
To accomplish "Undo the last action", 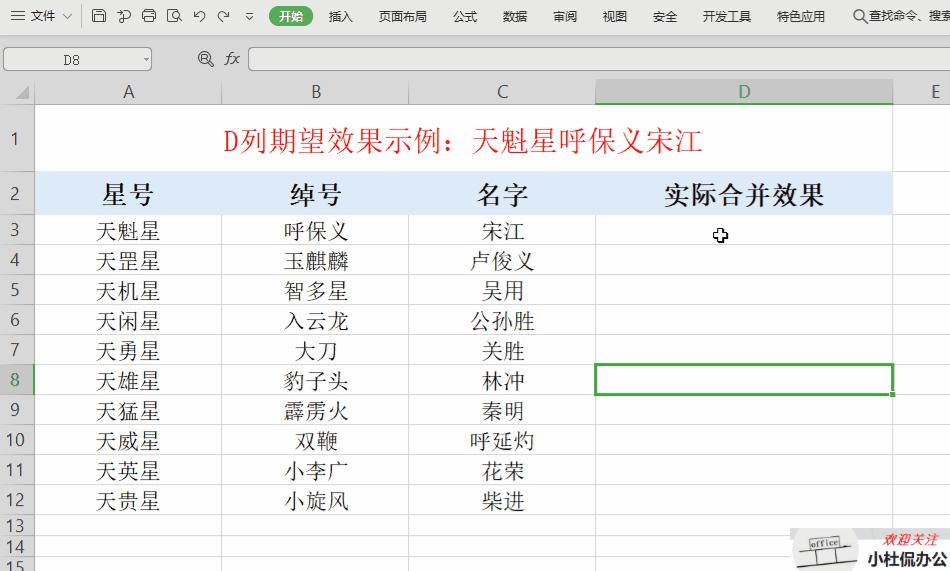I will tap(199, 16).
